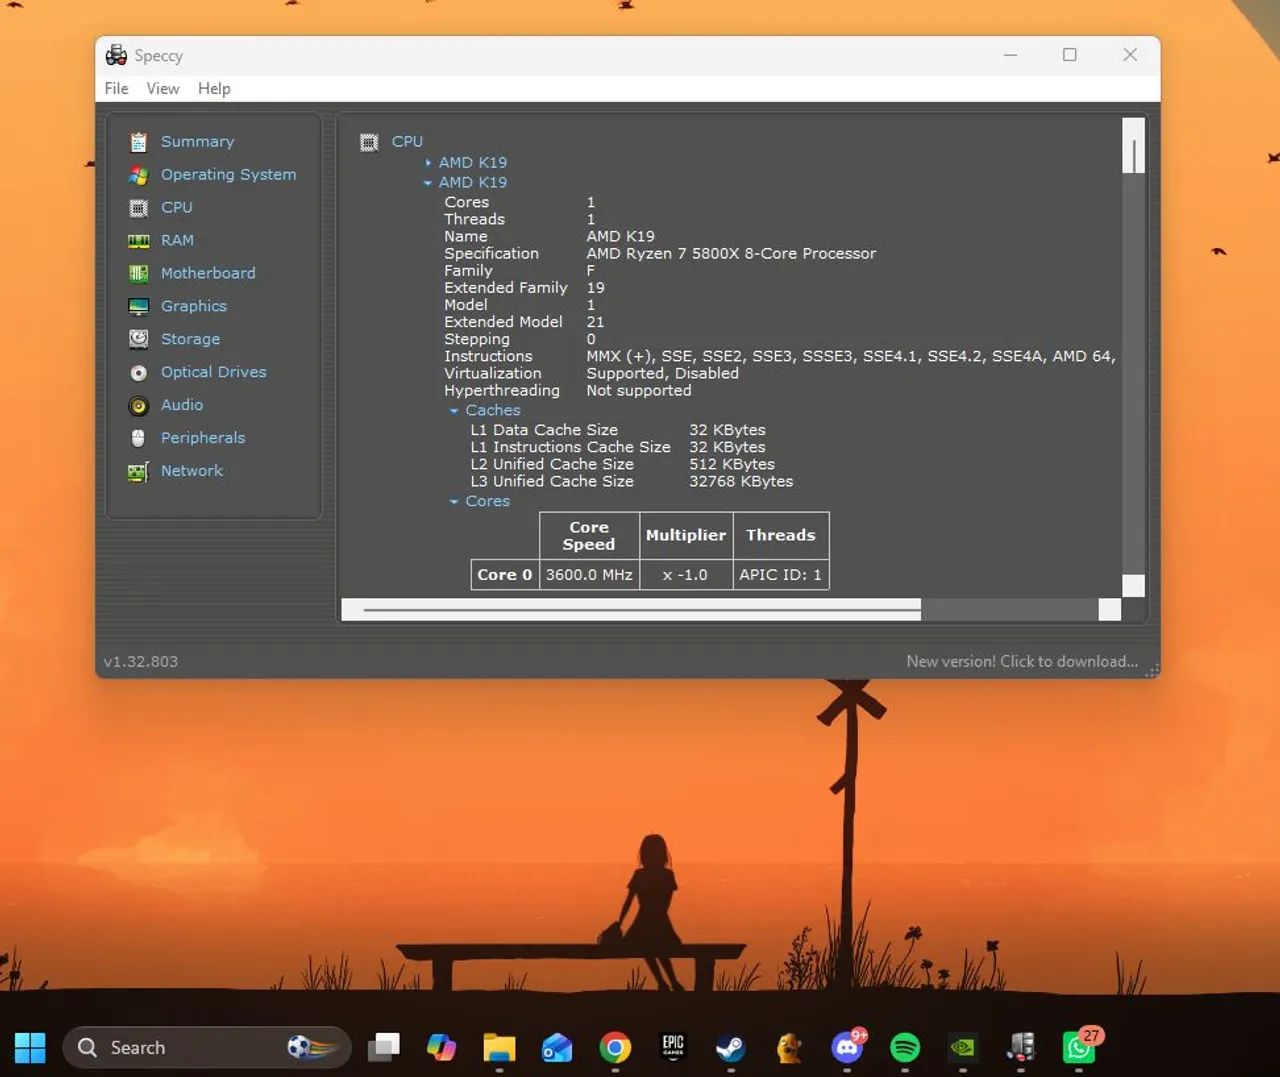This screenshot has height=1077, width=1280.
Task: Click the Optical Drives disc icon
Action: click(x=139, y=373)
